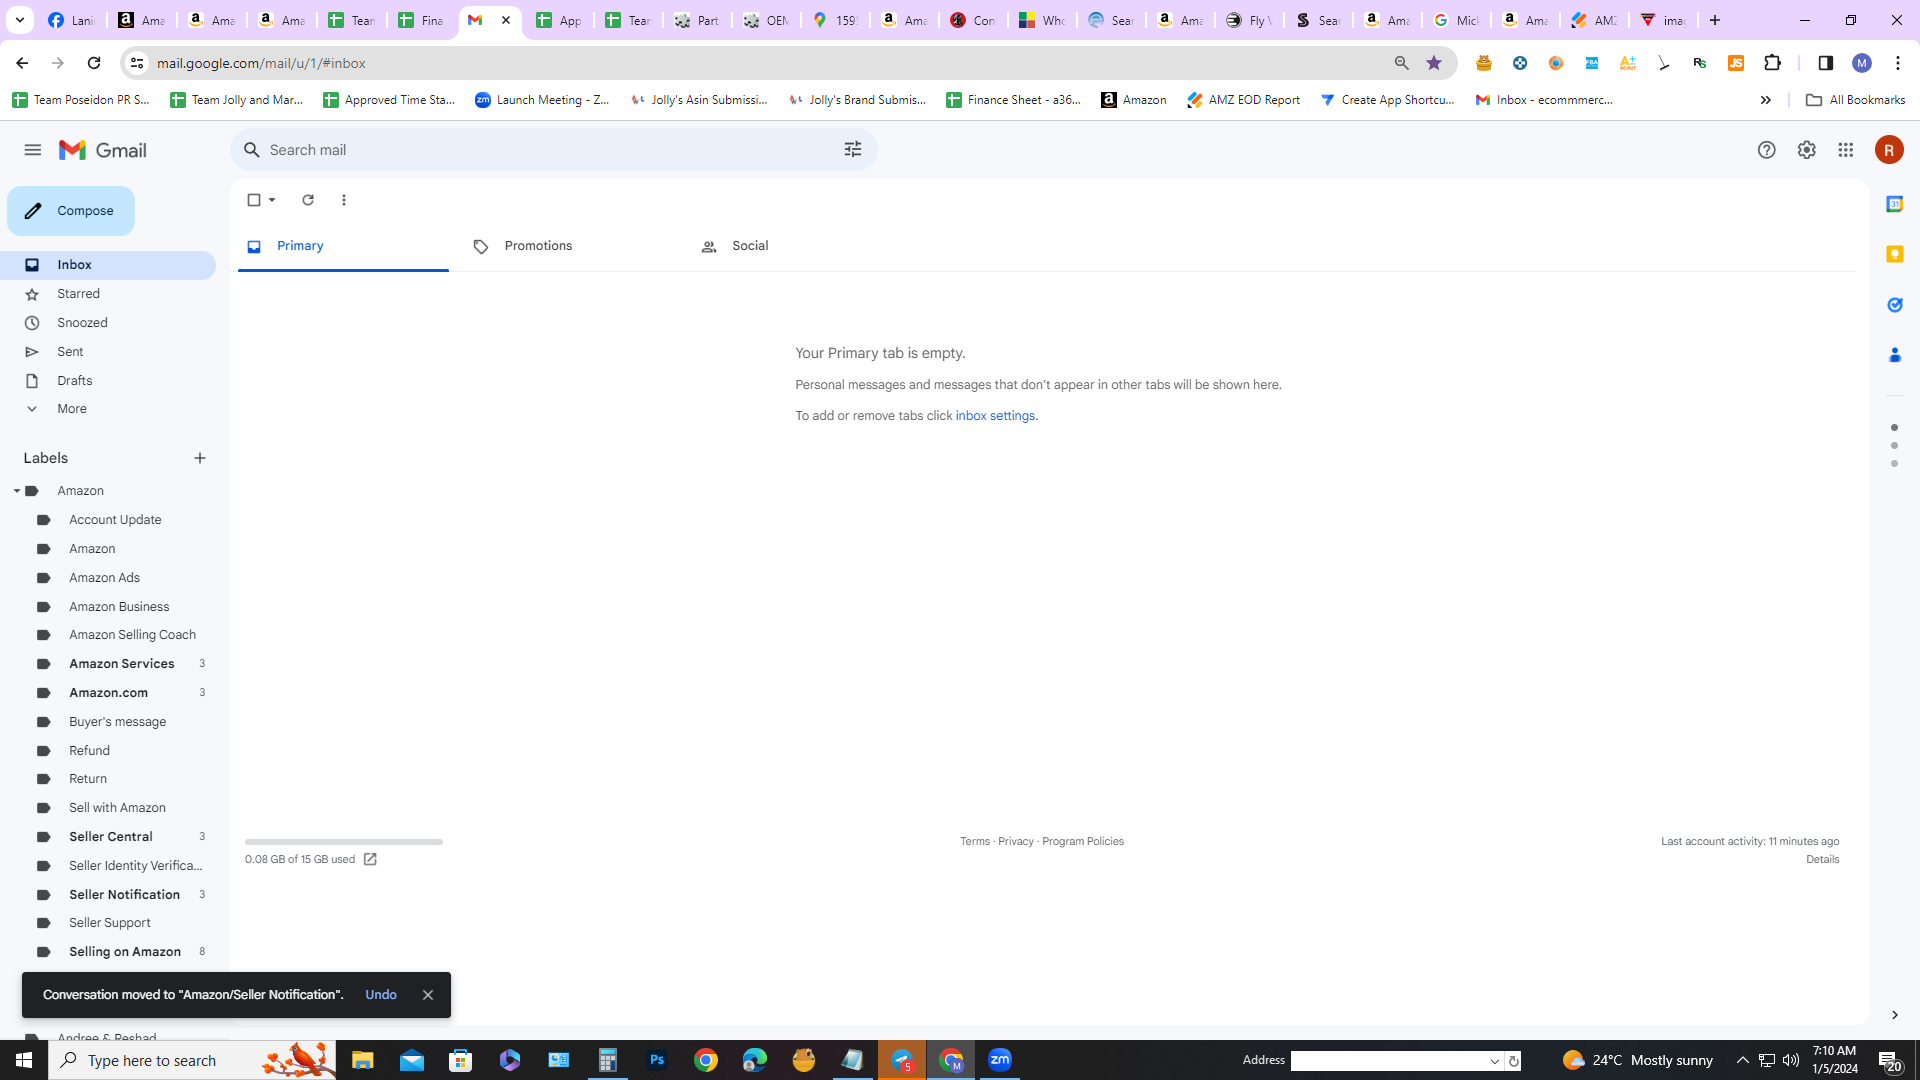Switch to the Primary tab
Screen dimensions: 1920x1080
[x=343, y=246]
